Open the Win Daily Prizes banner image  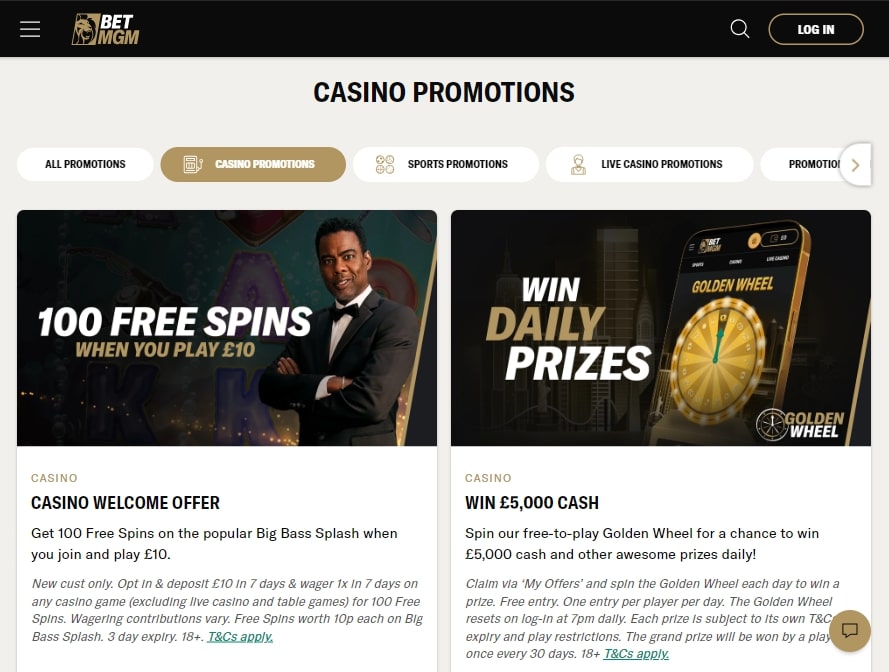661,328
